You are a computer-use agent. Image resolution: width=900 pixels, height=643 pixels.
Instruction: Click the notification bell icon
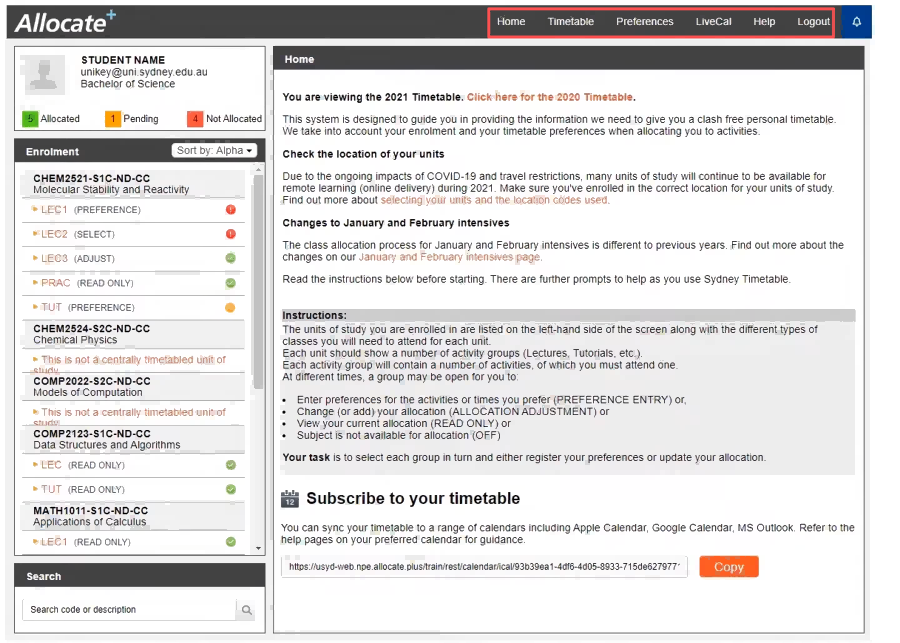[x=856, y=22]
